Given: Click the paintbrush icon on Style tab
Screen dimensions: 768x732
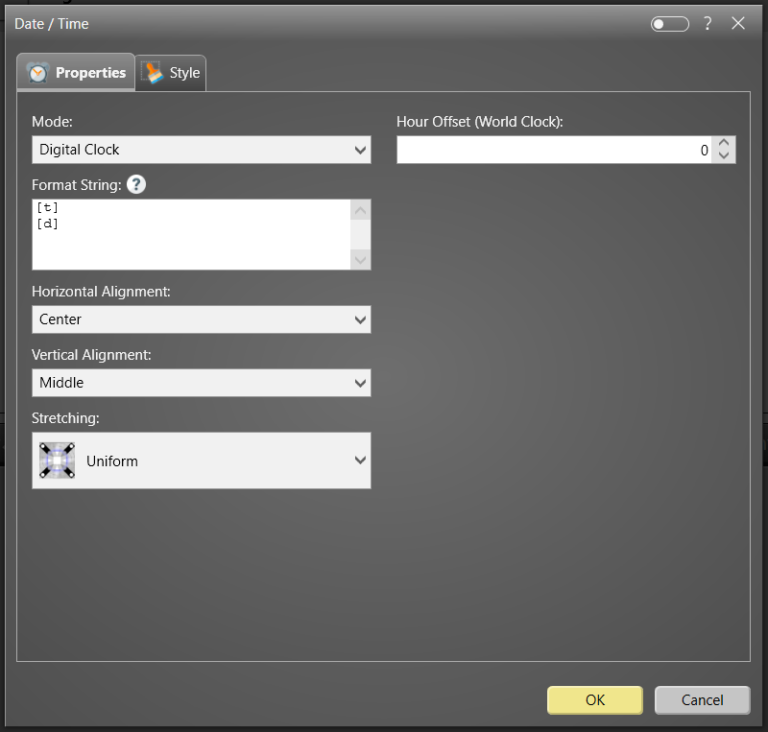Looking at the screenshot, I should tap(153, 73).
